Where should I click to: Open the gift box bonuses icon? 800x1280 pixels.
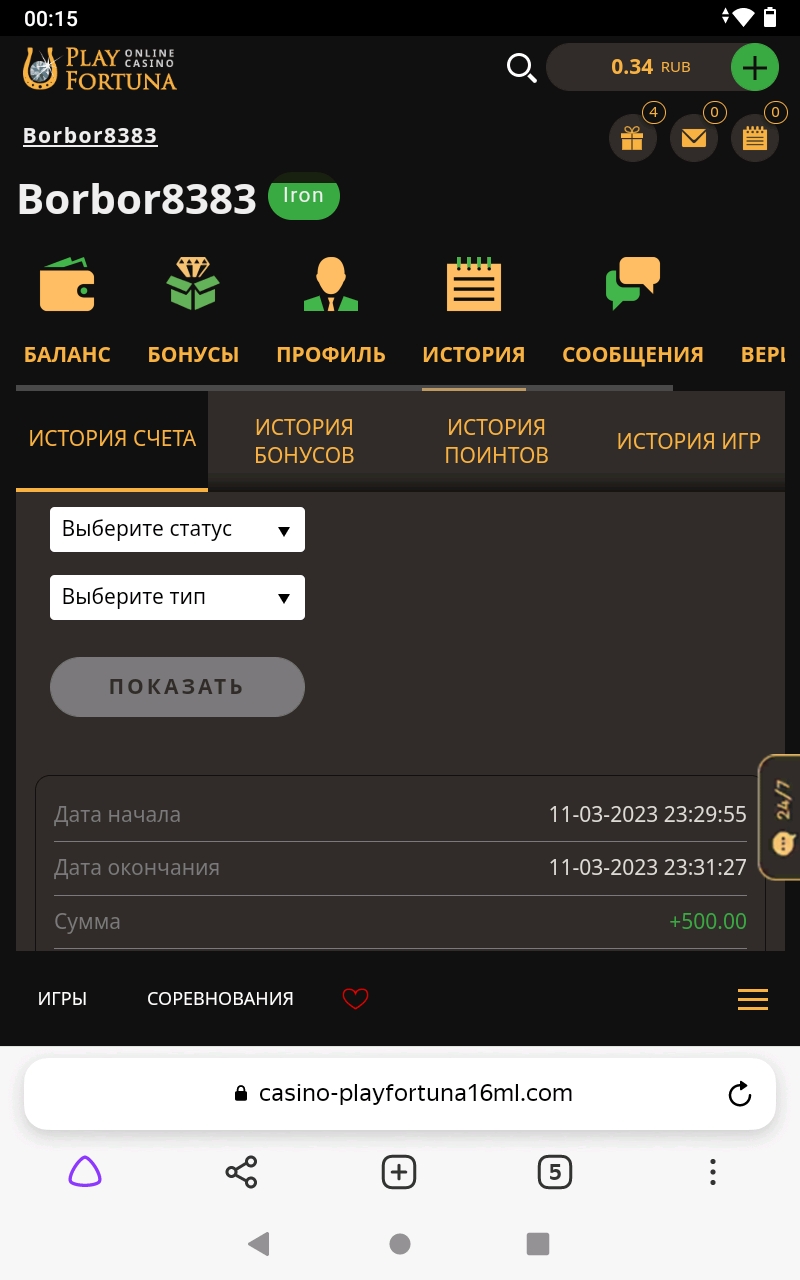632,138
